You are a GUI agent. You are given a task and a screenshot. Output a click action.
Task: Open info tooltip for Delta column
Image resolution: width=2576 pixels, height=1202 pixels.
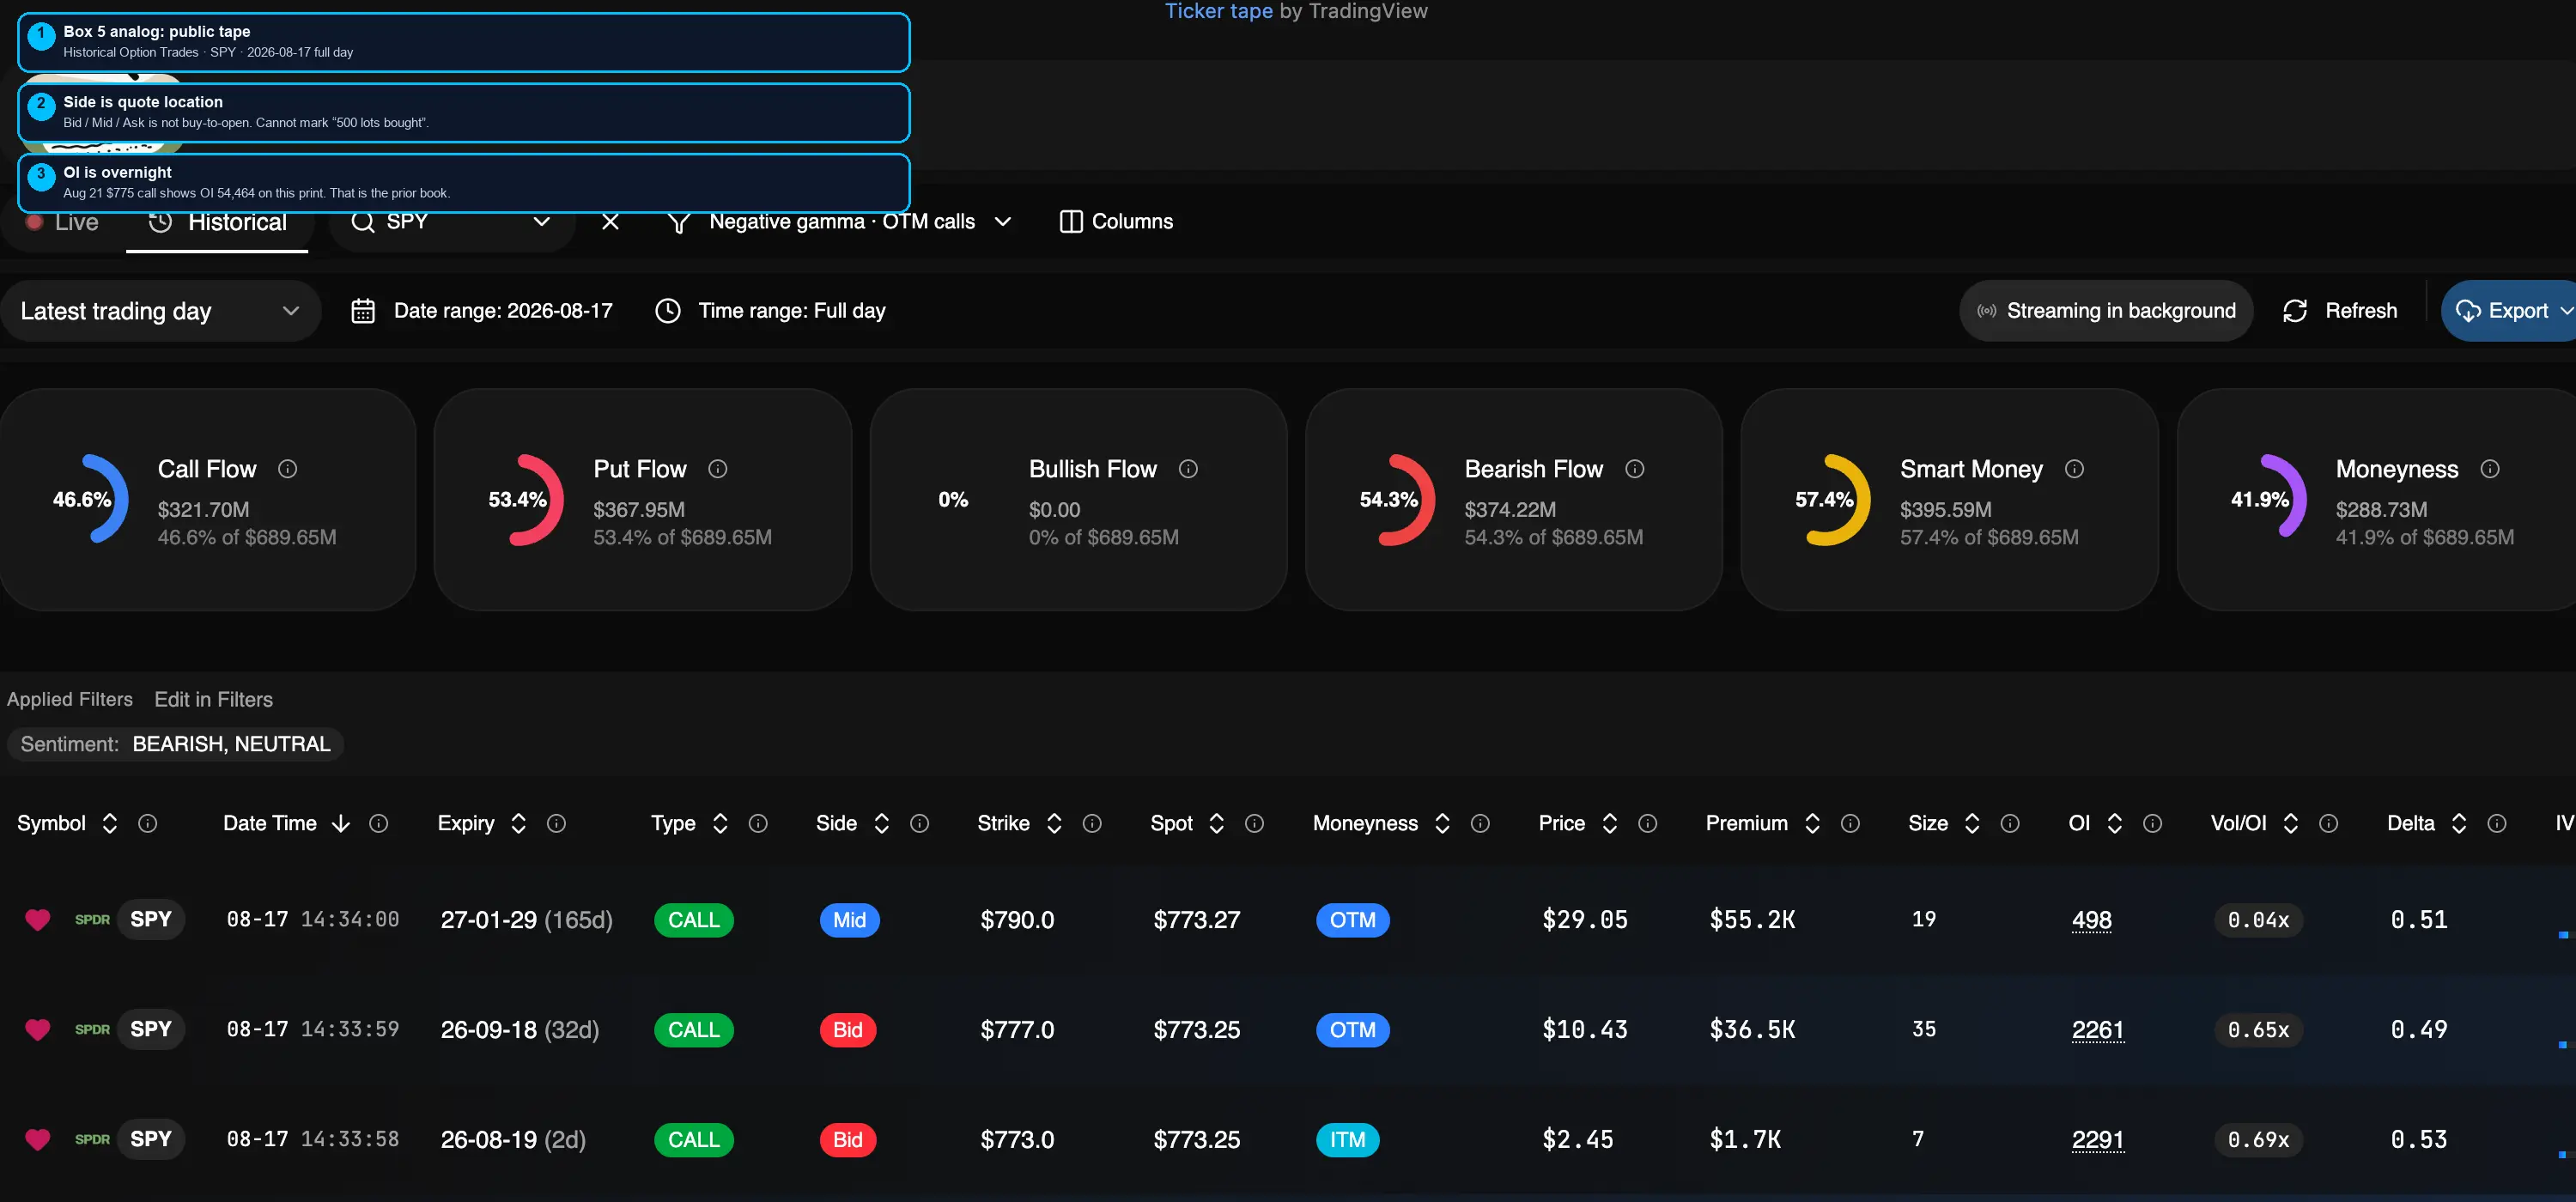coord(2497,823)
